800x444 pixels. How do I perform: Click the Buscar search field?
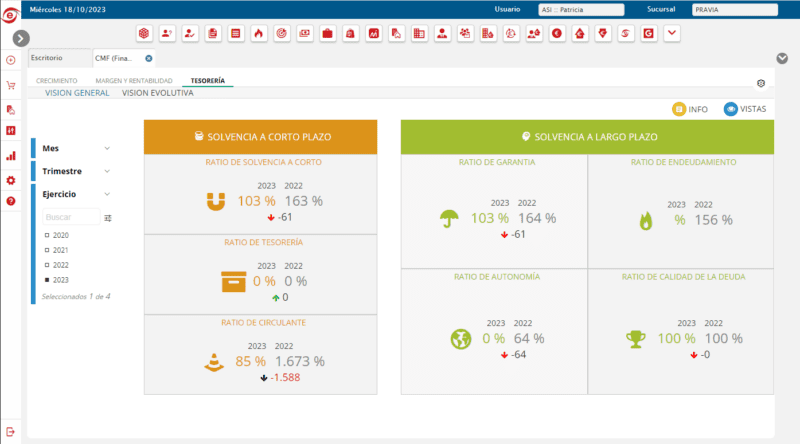pos(71,217)
